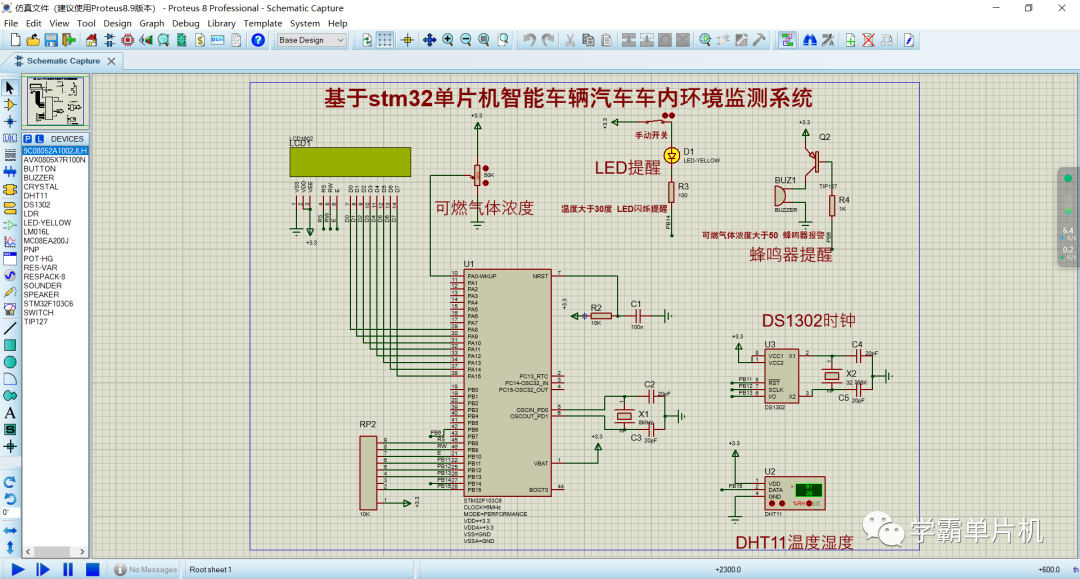Switch to Schematic Capture tab
The image size is (1080, 579).
click(x=63, y=61)
